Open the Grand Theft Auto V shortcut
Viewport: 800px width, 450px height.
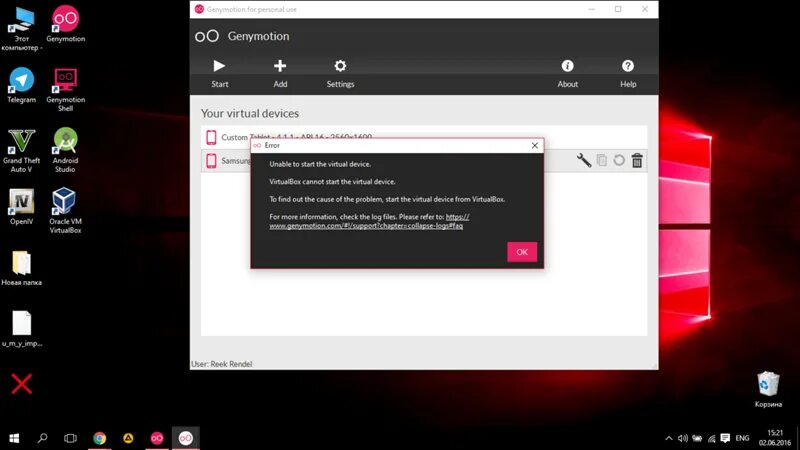tap(21, 150)
